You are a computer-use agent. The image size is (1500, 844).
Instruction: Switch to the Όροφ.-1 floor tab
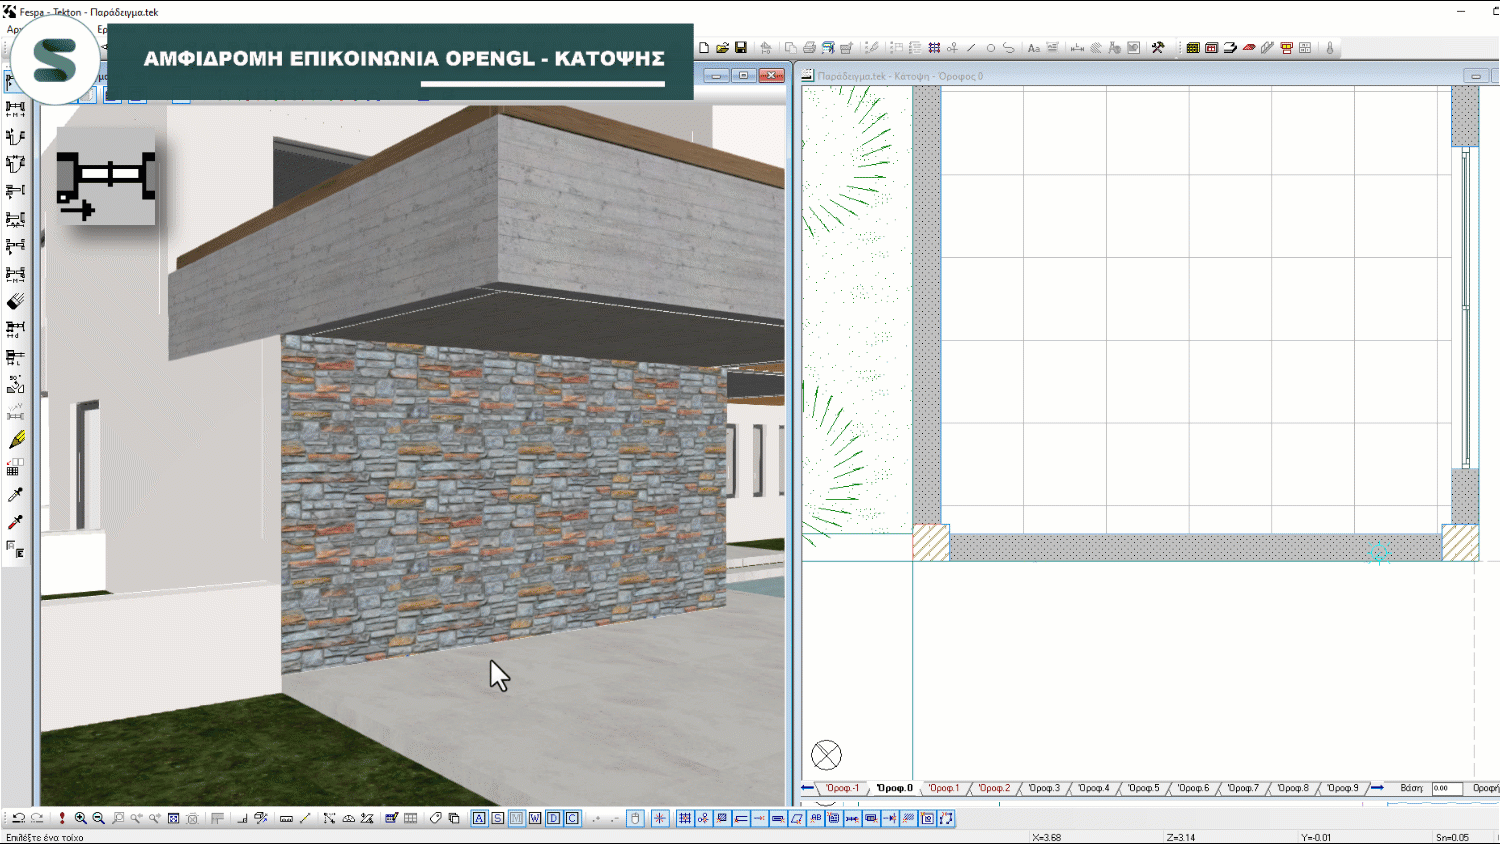click(842, 788)
